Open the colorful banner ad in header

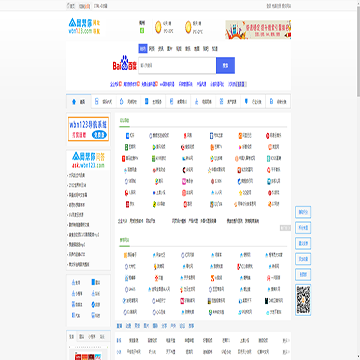(258, 30)
